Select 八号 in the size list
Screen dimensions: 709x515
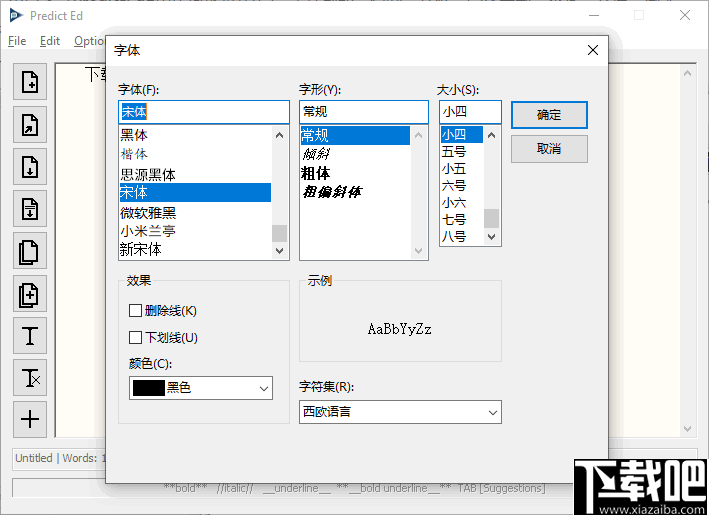click(462, 236)
